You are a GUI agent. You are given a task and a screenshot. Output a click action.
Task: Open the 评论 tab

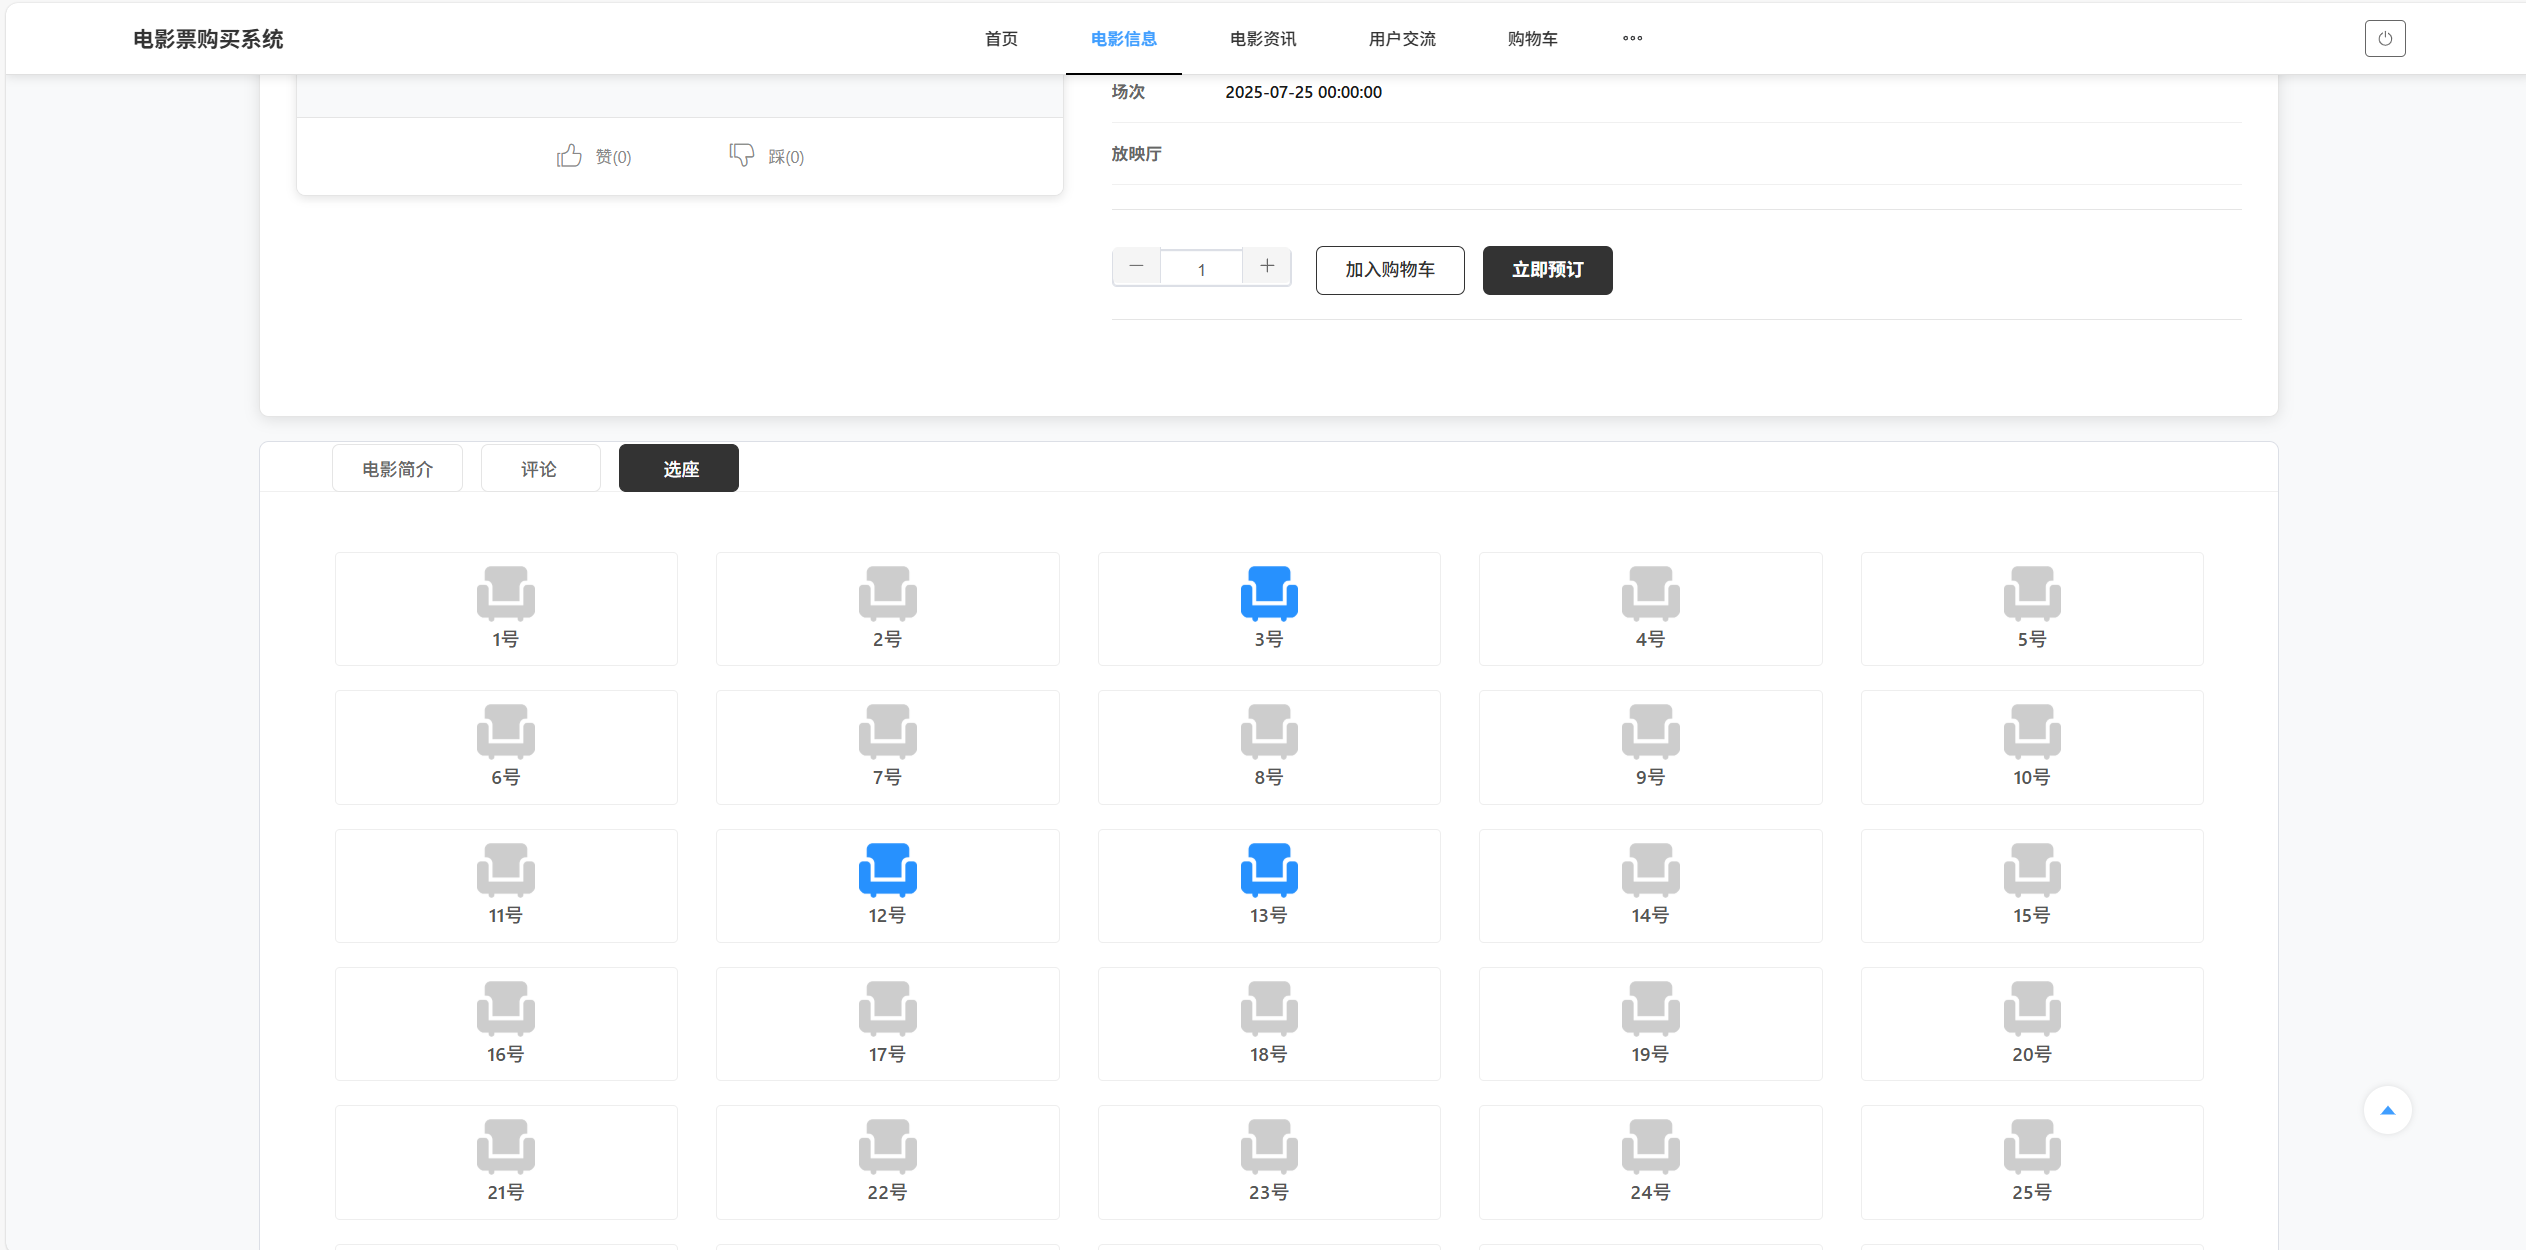point(540,469)
